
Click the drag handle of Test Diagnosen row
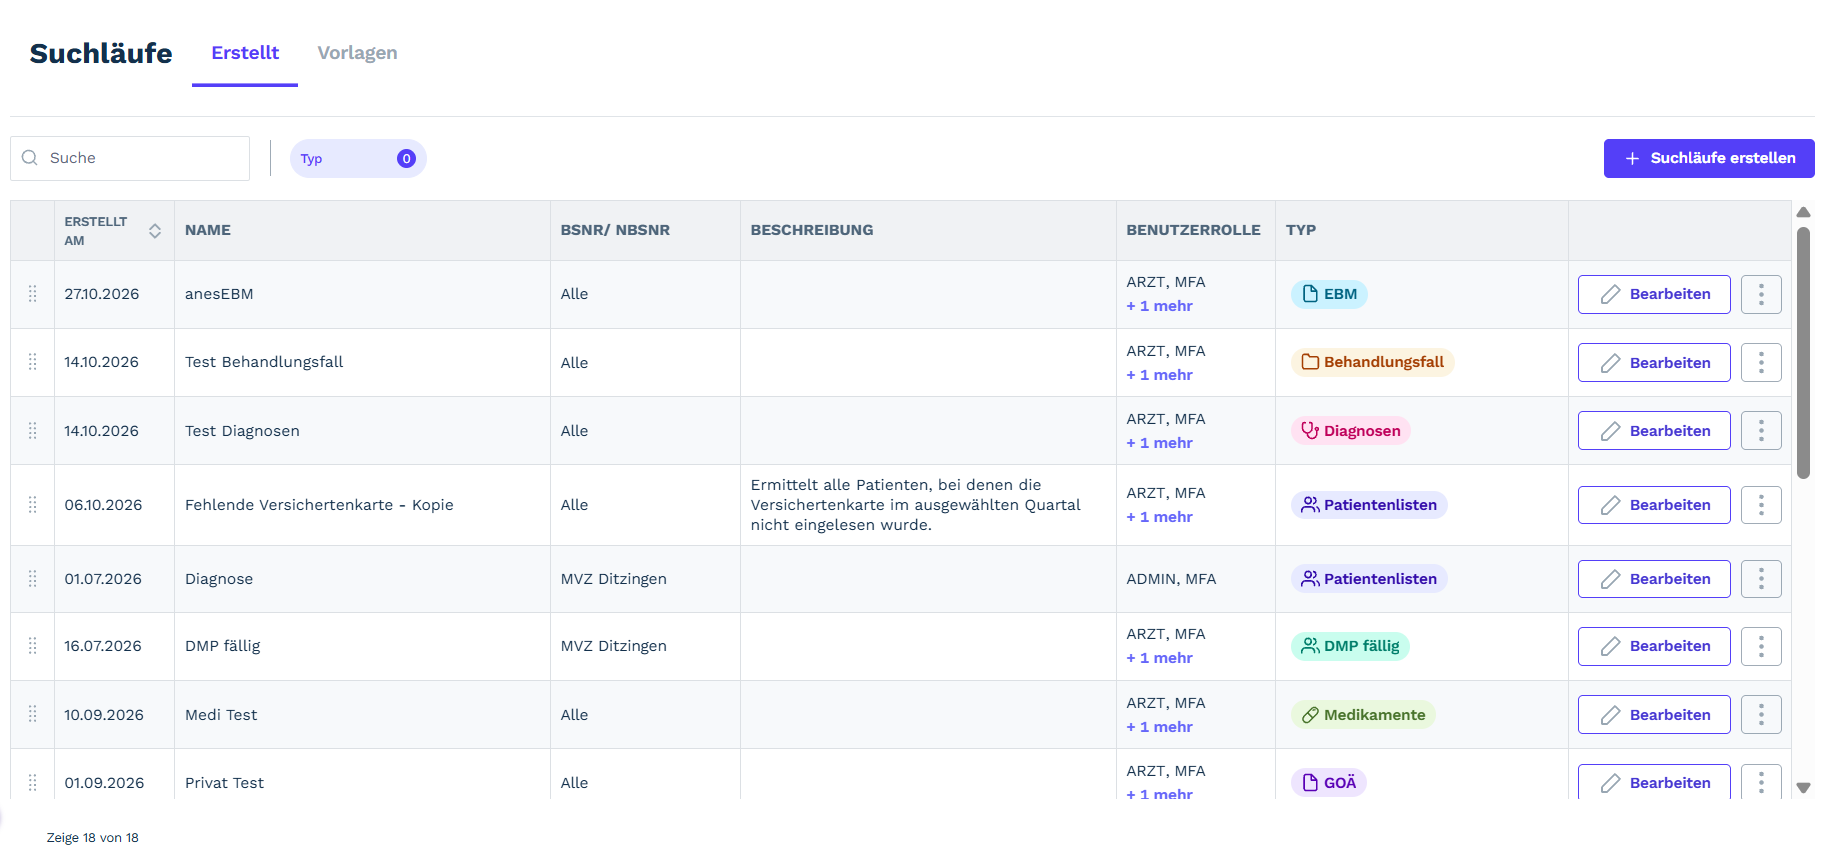pos(33,431)
